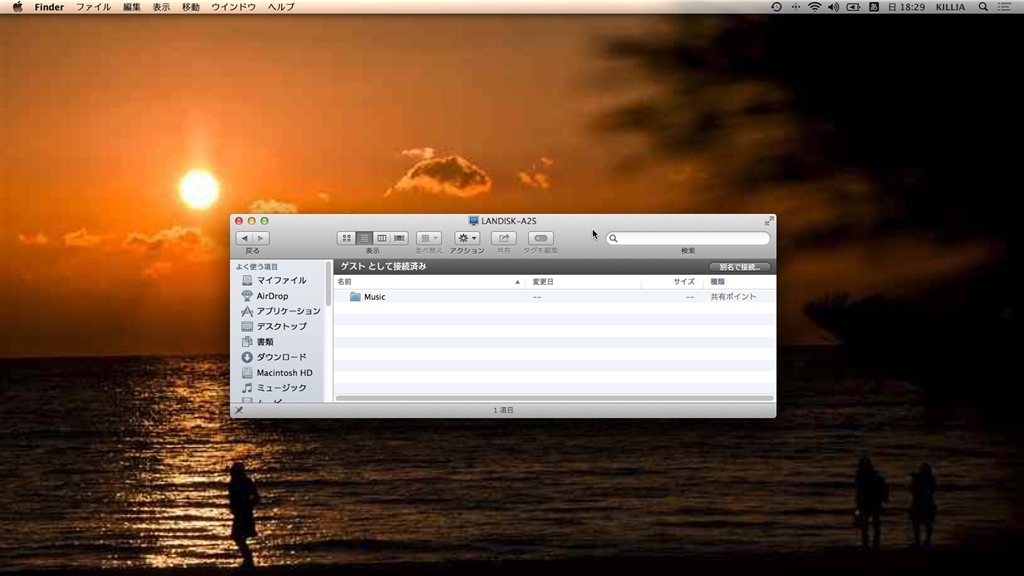Screen dimensions: 1024x576
Task: Click the status bar tool icon
Action: [x=239, y=410]
